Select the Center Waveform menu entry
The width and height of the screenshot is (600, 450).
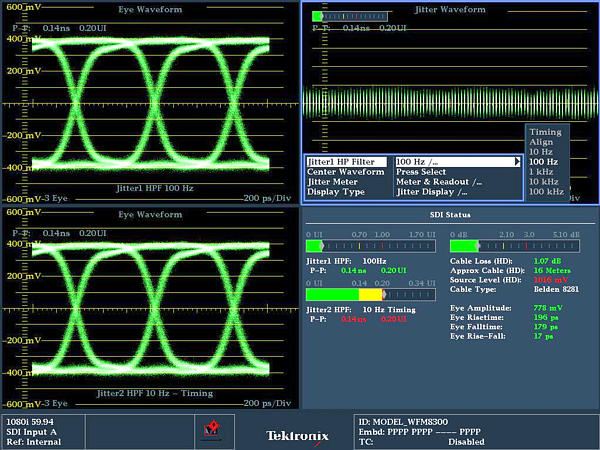[x=345, y=172]
